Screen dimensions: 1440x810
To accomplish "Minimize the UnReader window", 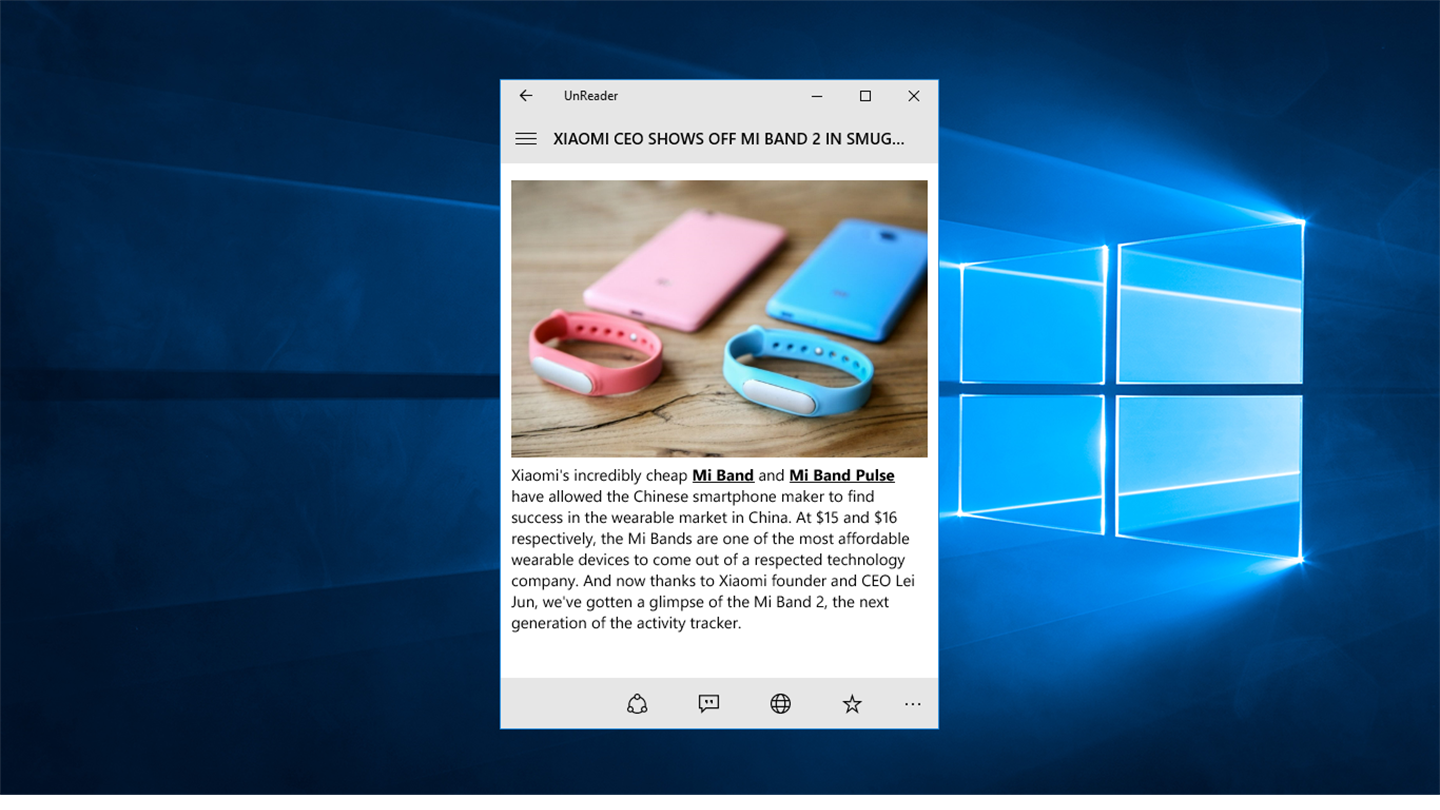I will [817, 96].
